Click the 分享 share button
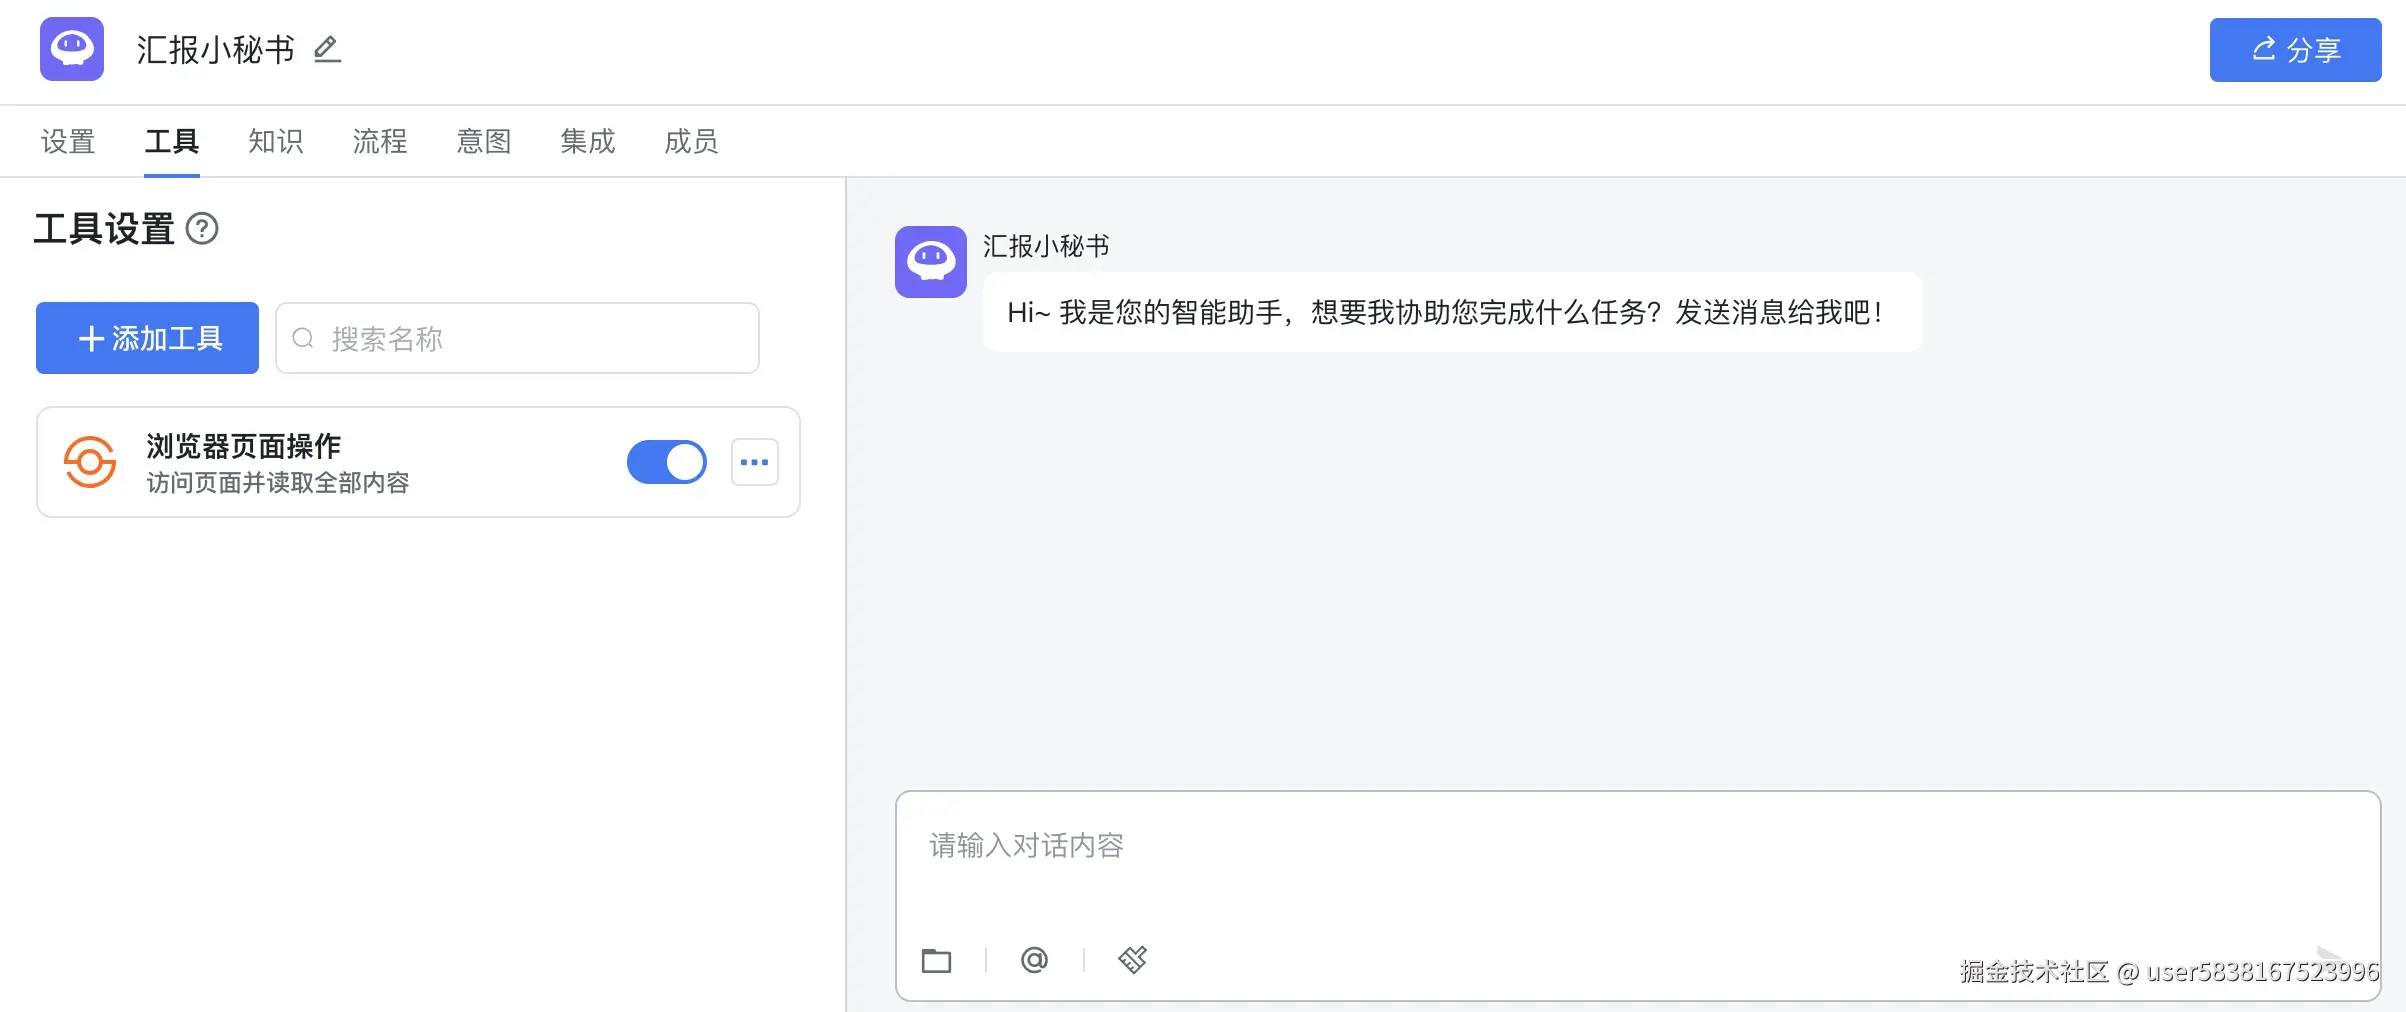Viewport: 2406px width, 1012px height. coord(2295,50)
